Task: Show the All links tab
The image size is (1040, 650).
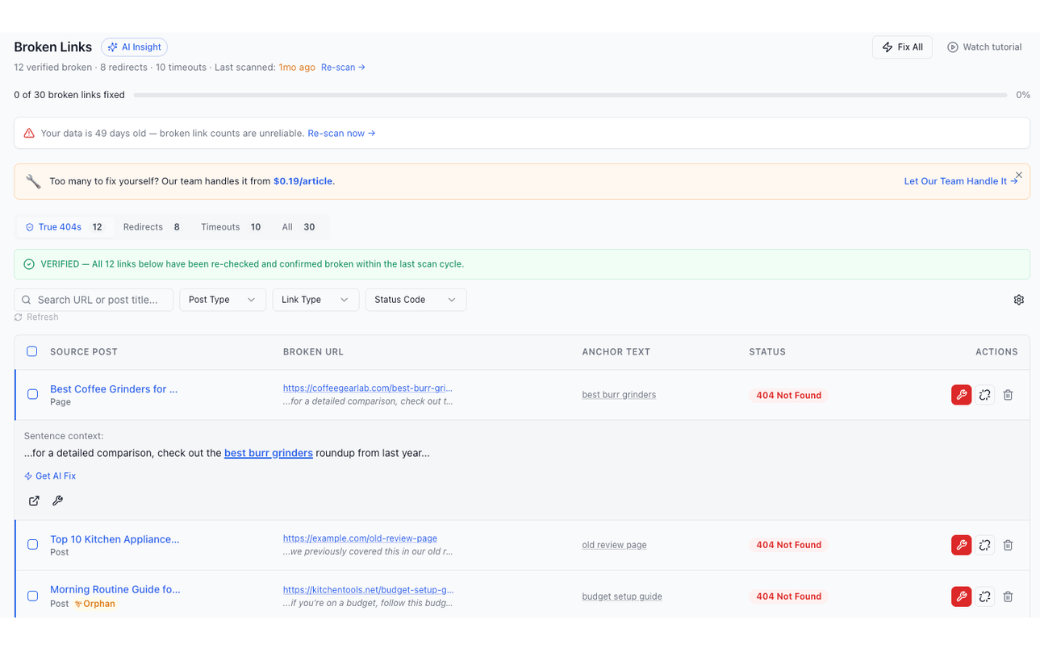Action: (x=298, y=227)
